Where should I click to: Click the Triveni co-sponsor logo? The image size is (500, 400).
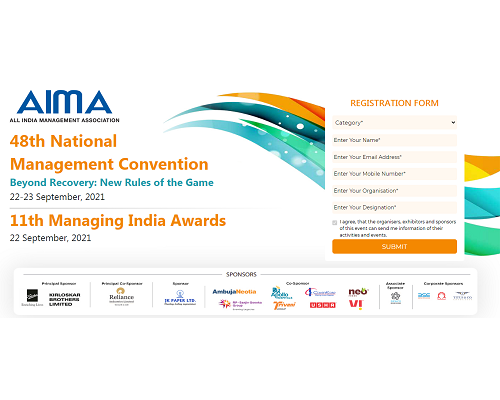[x=284, y=305]
